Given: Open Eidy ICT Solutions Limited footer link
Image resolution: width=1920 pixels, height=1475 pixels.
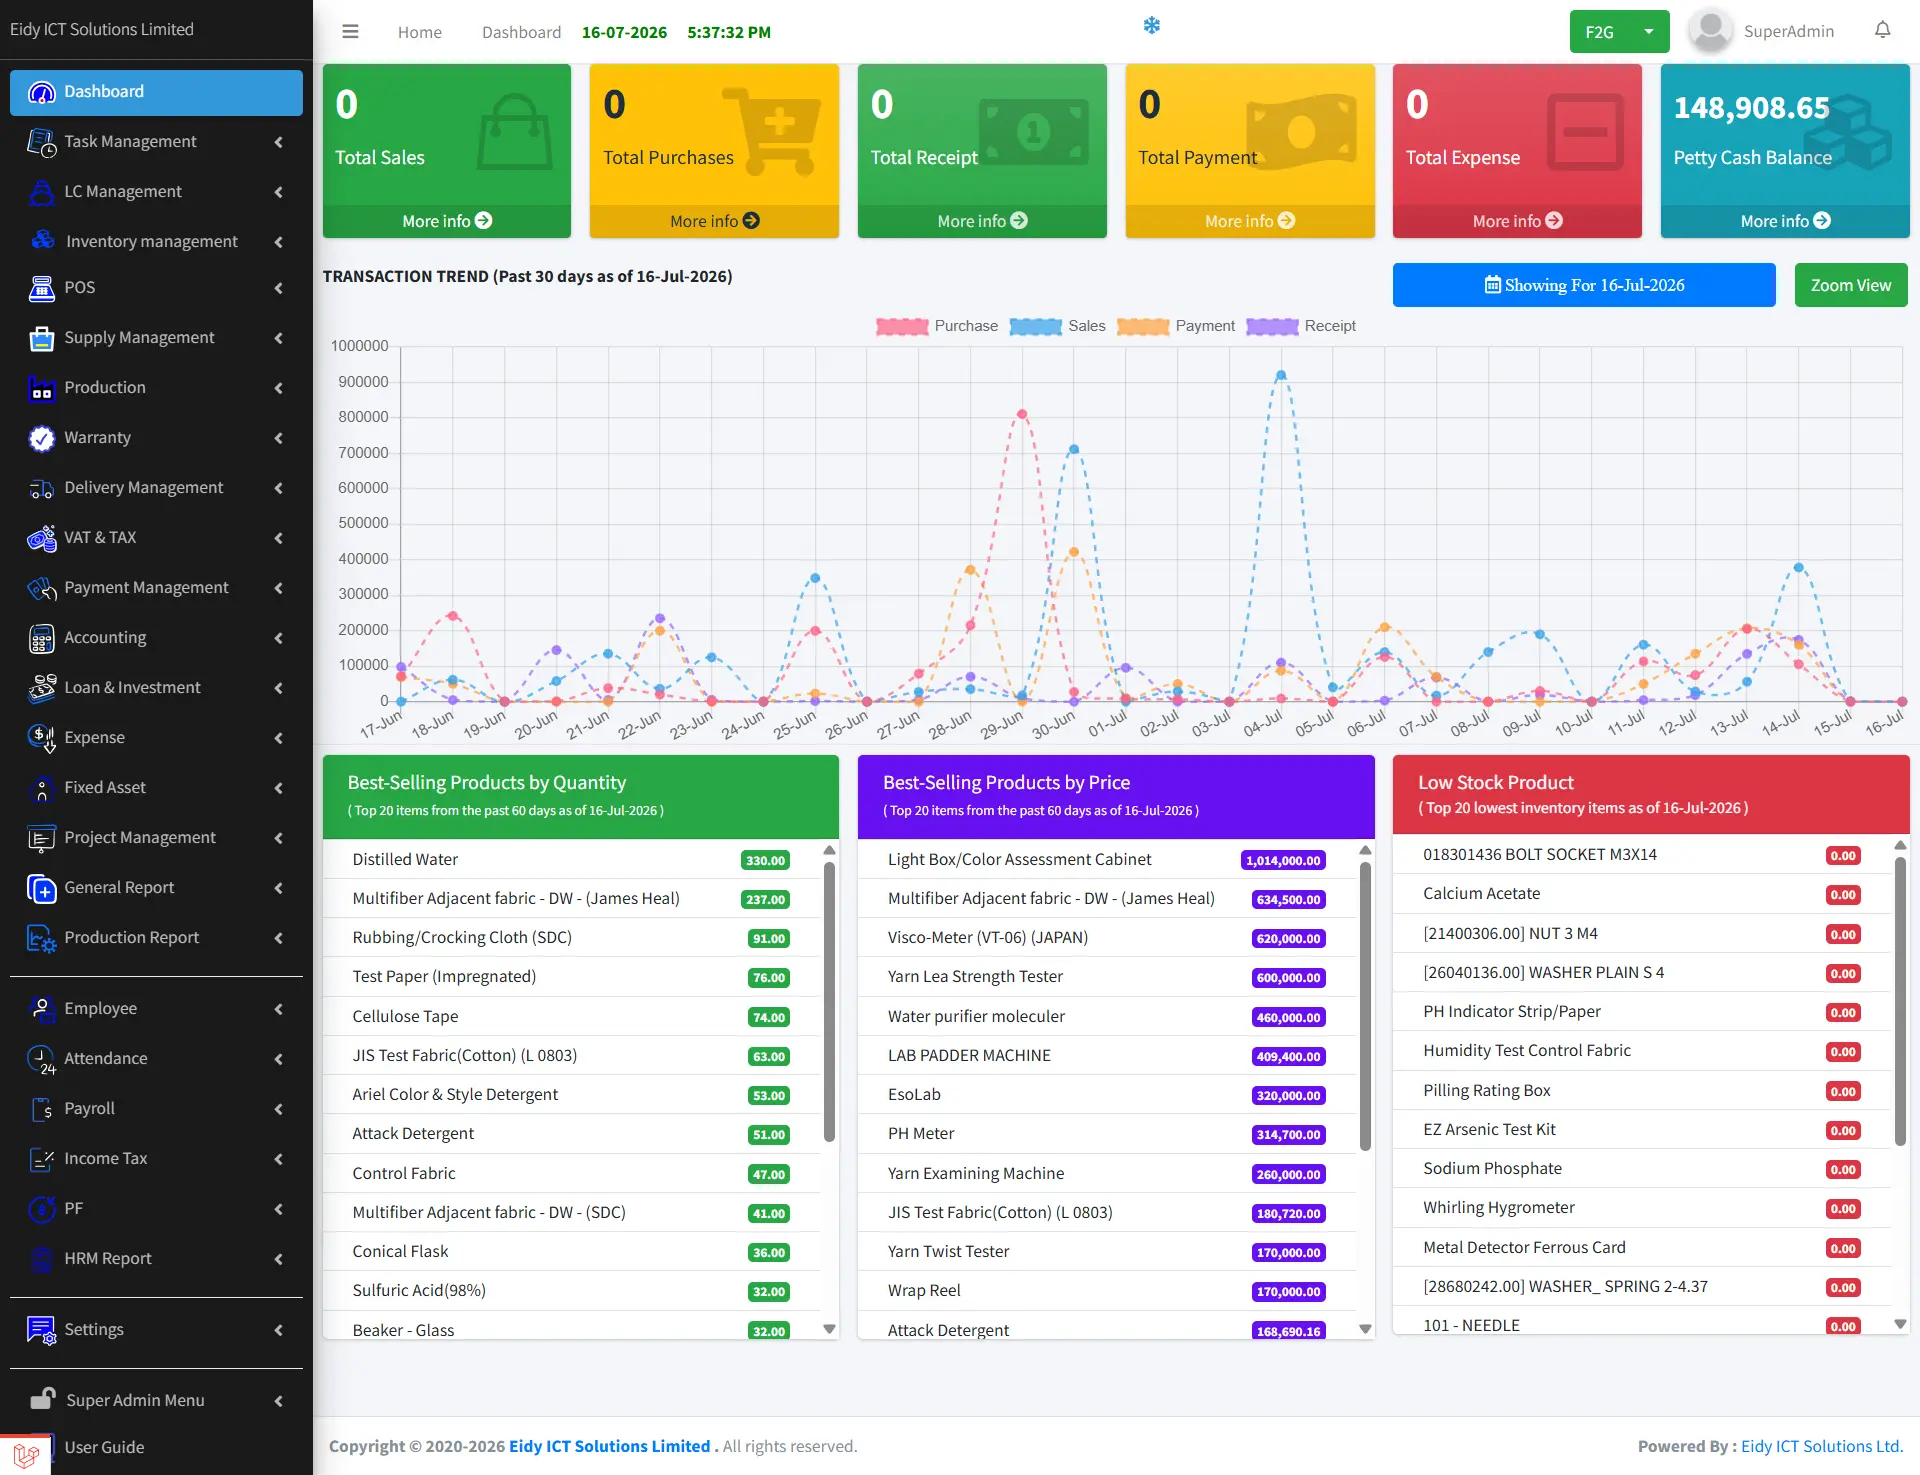Looking at the screenshot, I should 609,1446.
